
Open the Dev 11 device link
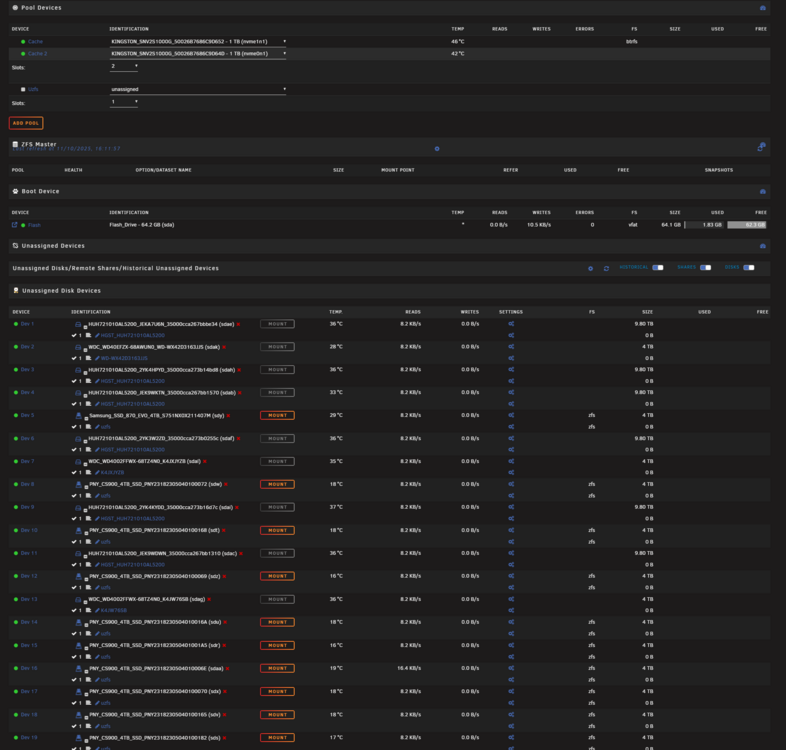coord(29,553)
